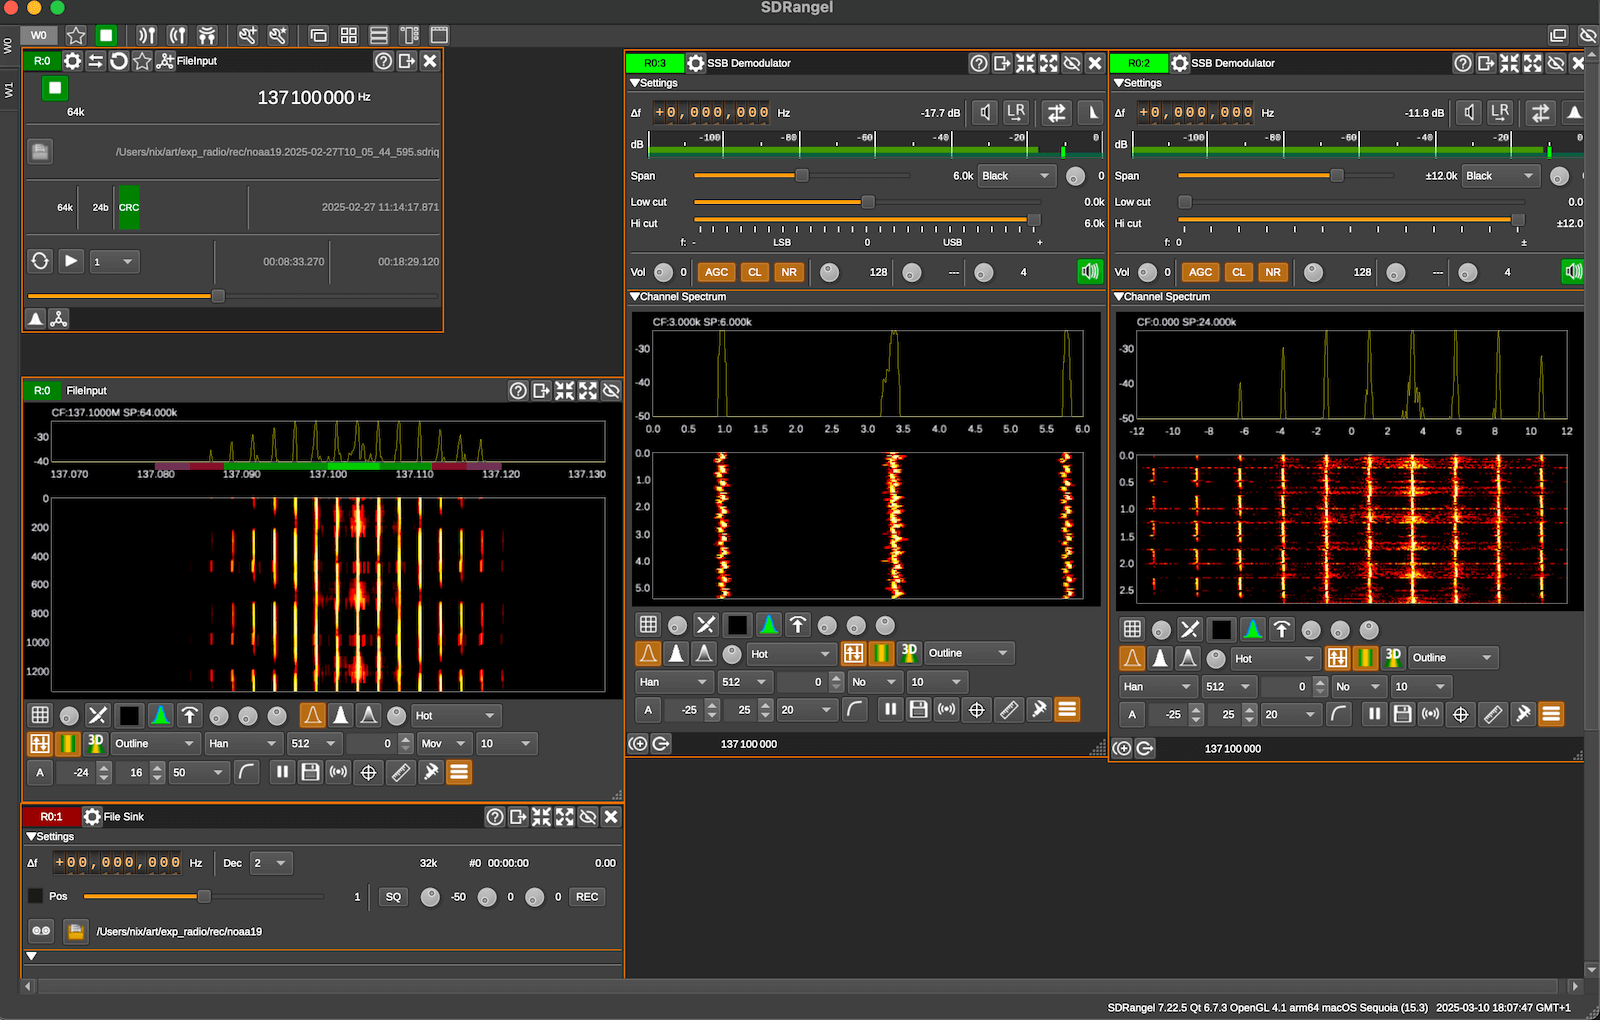
Task: Shrink the RO:3 SSB Demodulator window
Action: (1025, 63)
